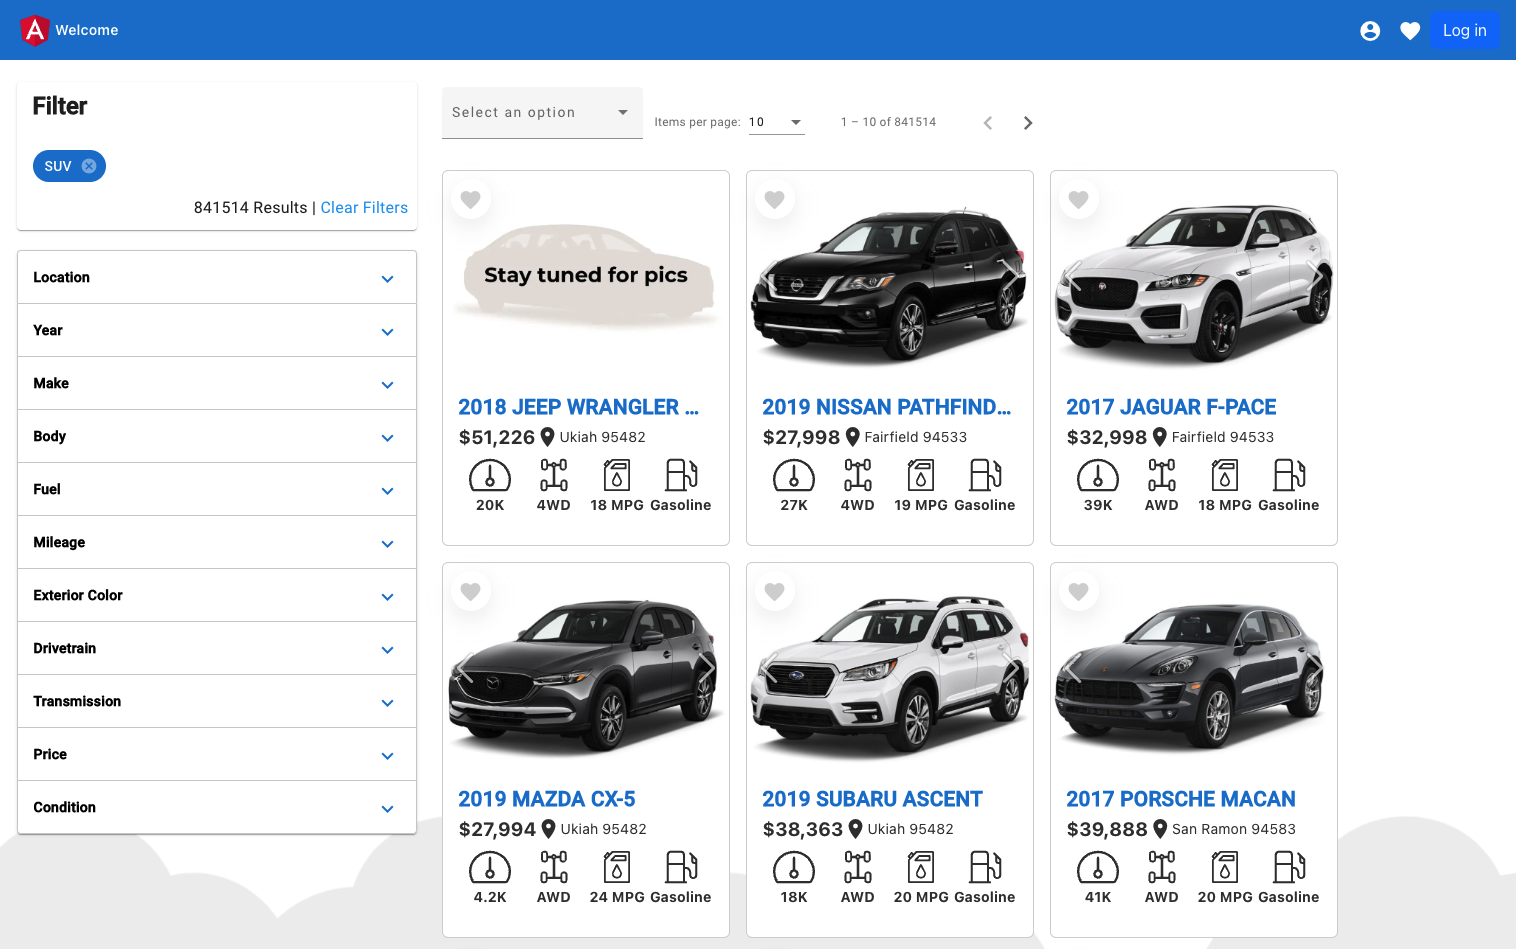Screen dimensions: 1516x949
Task: Open saved favorites heart in top navigation
Action: 1410,30
